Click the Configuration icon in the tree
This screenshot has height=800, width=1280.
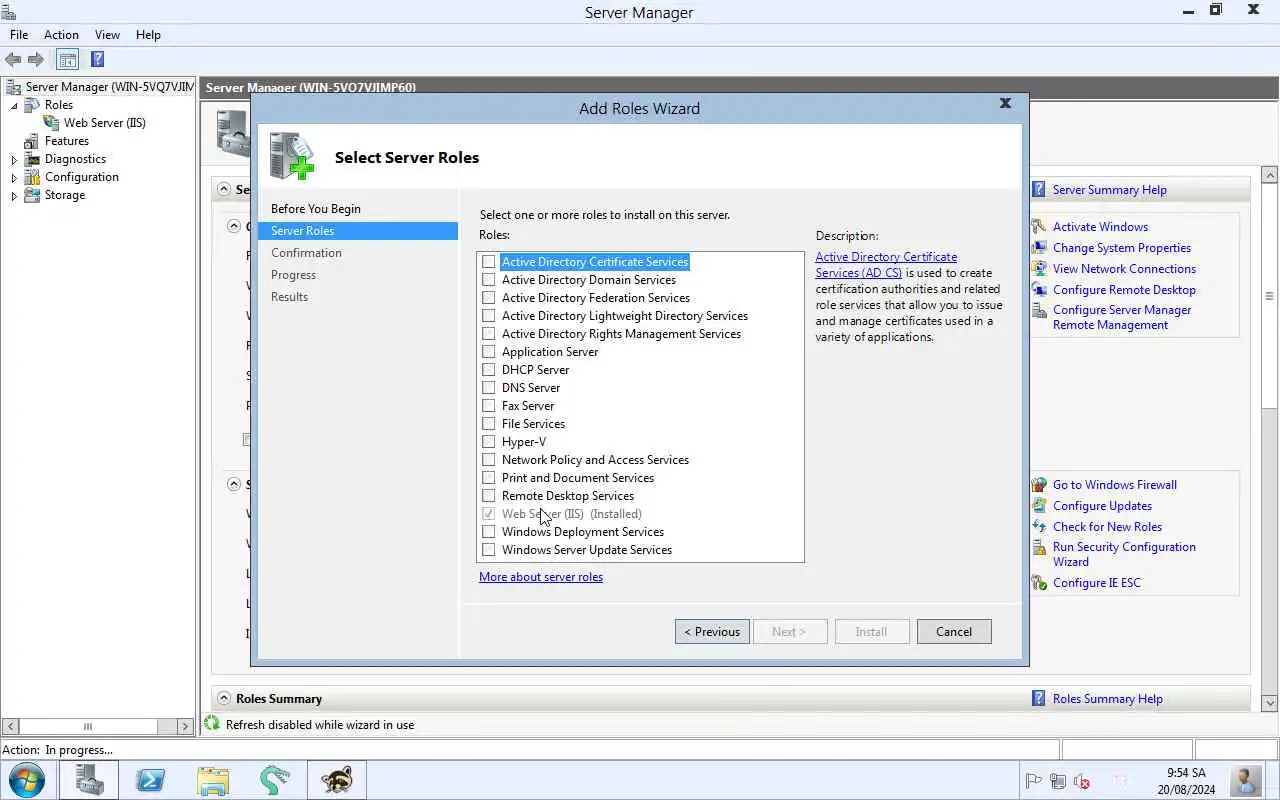(32, 177)
